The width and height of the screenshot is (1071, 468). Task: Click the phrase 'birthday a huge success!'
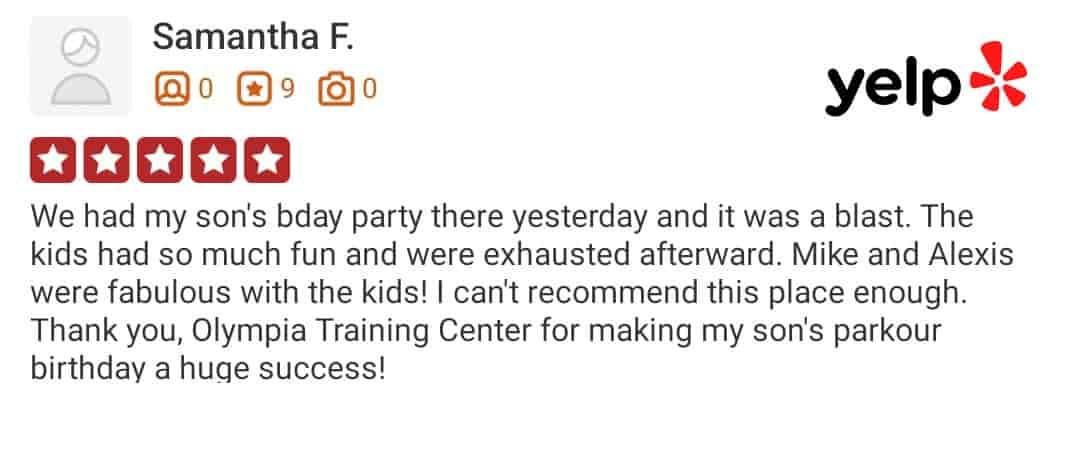click(x=208, y=369)
